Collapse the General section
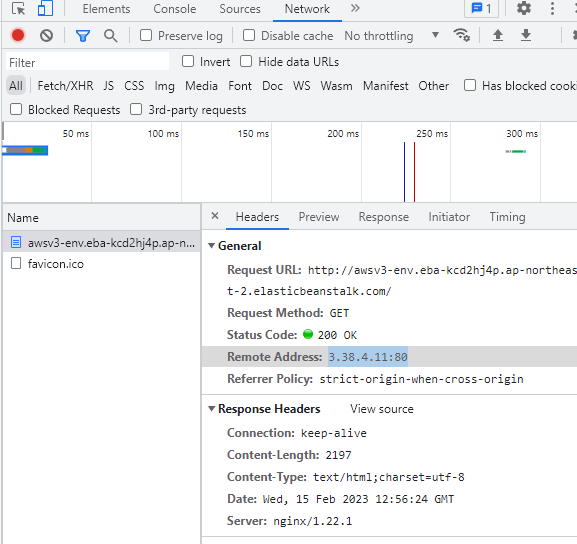Screen dimensions: 577x544 (212, 245)
